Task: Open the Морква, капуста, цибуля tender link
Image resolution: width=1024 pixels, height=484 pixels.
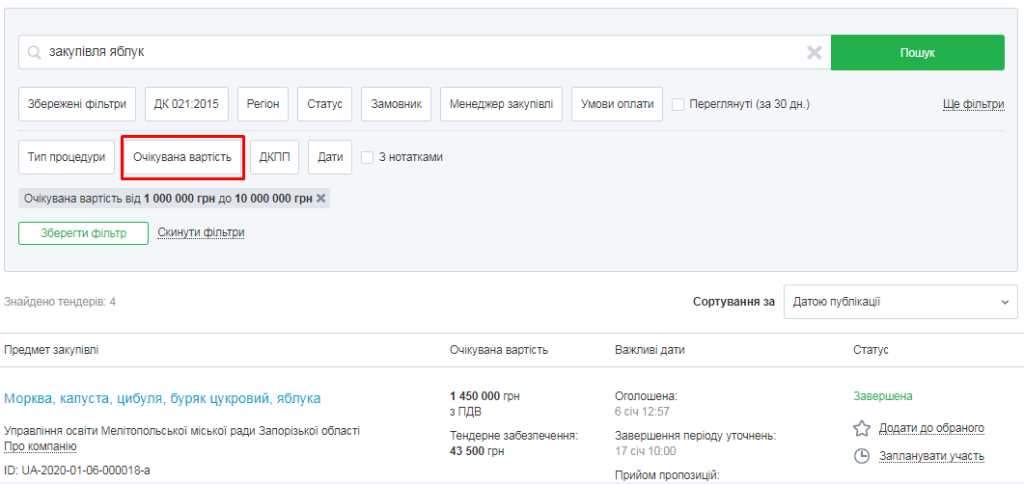Action: point(162,398)
